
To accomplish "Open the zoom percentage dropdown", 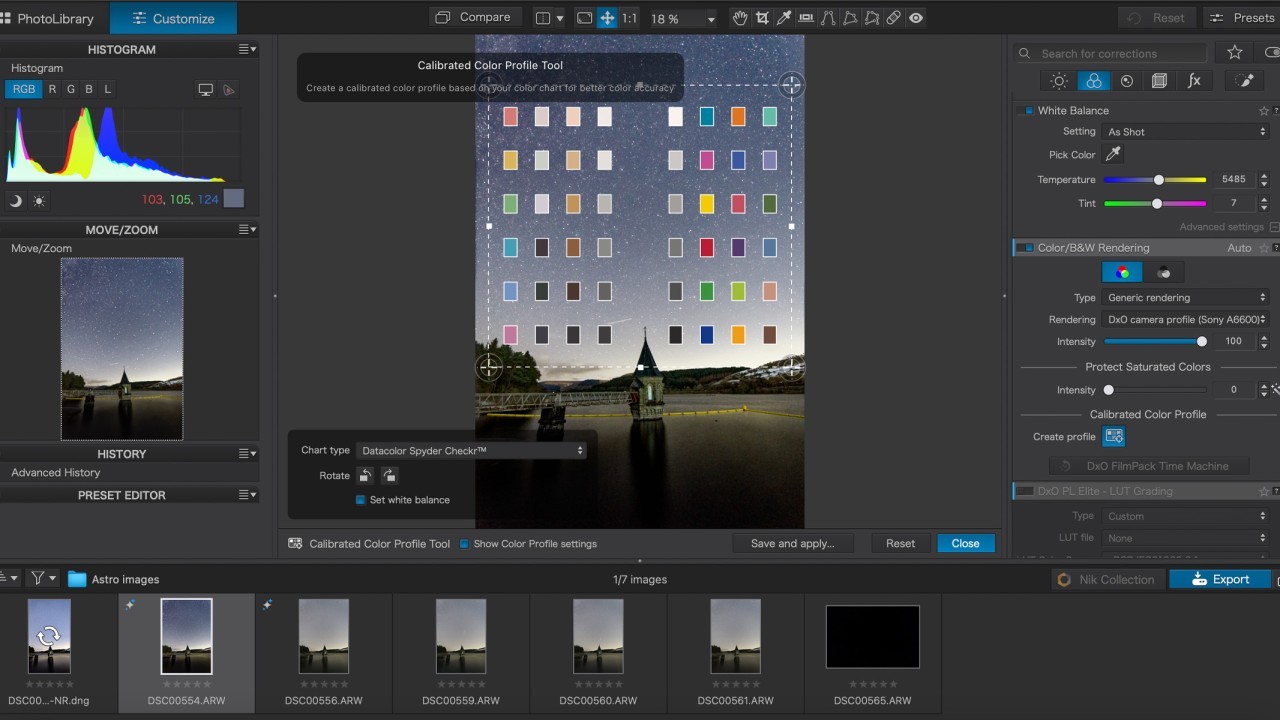I will tap(683, 19).
